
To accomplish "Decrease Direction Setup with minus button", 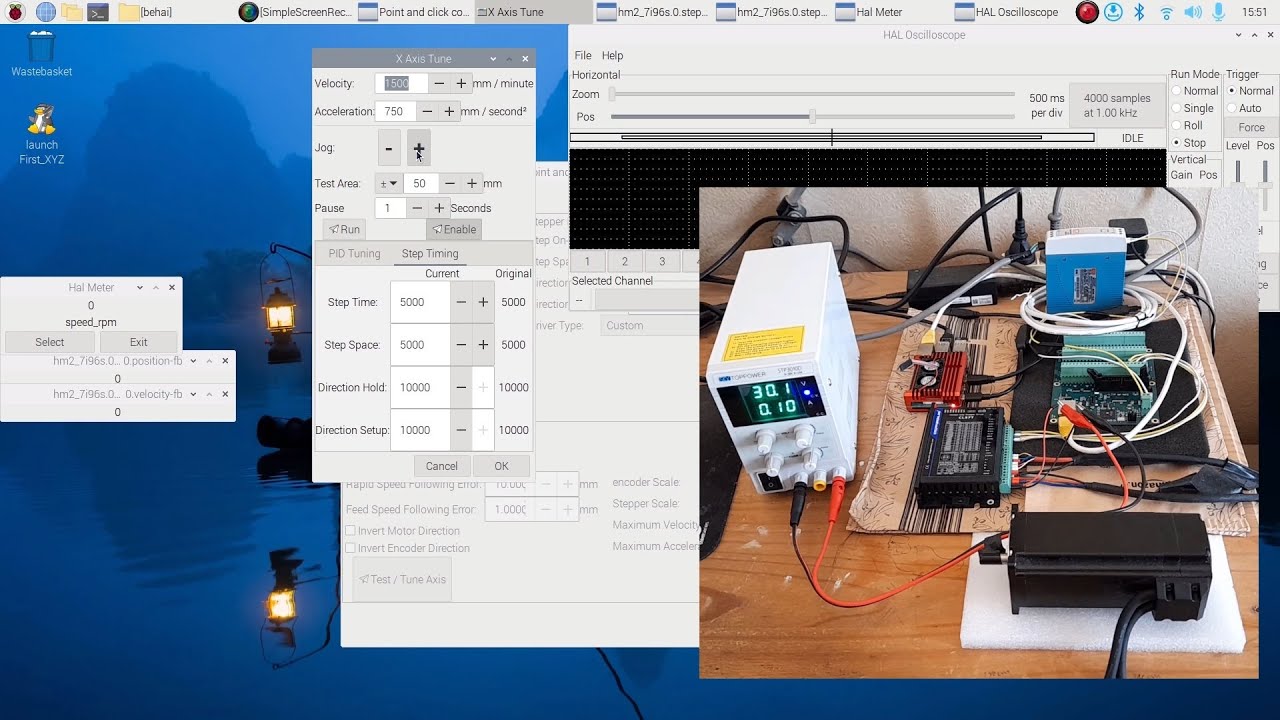I will (461, 431).
